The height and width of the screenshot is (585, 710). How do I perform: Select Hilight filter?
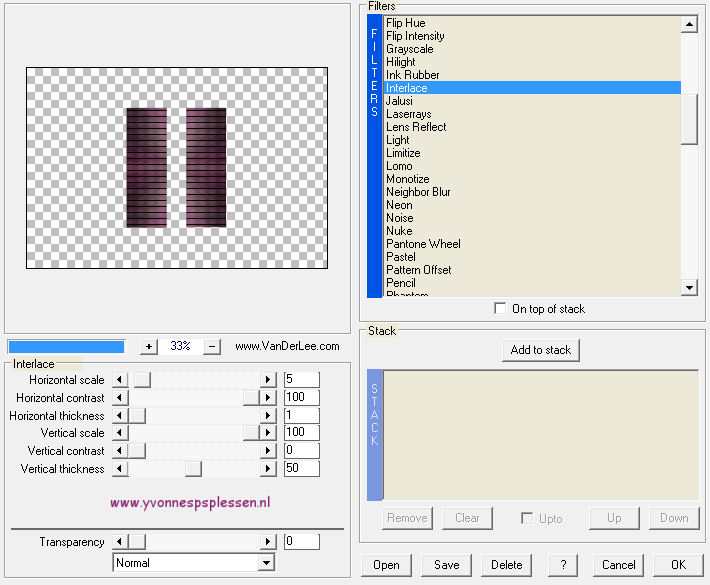tap(532, 62)
